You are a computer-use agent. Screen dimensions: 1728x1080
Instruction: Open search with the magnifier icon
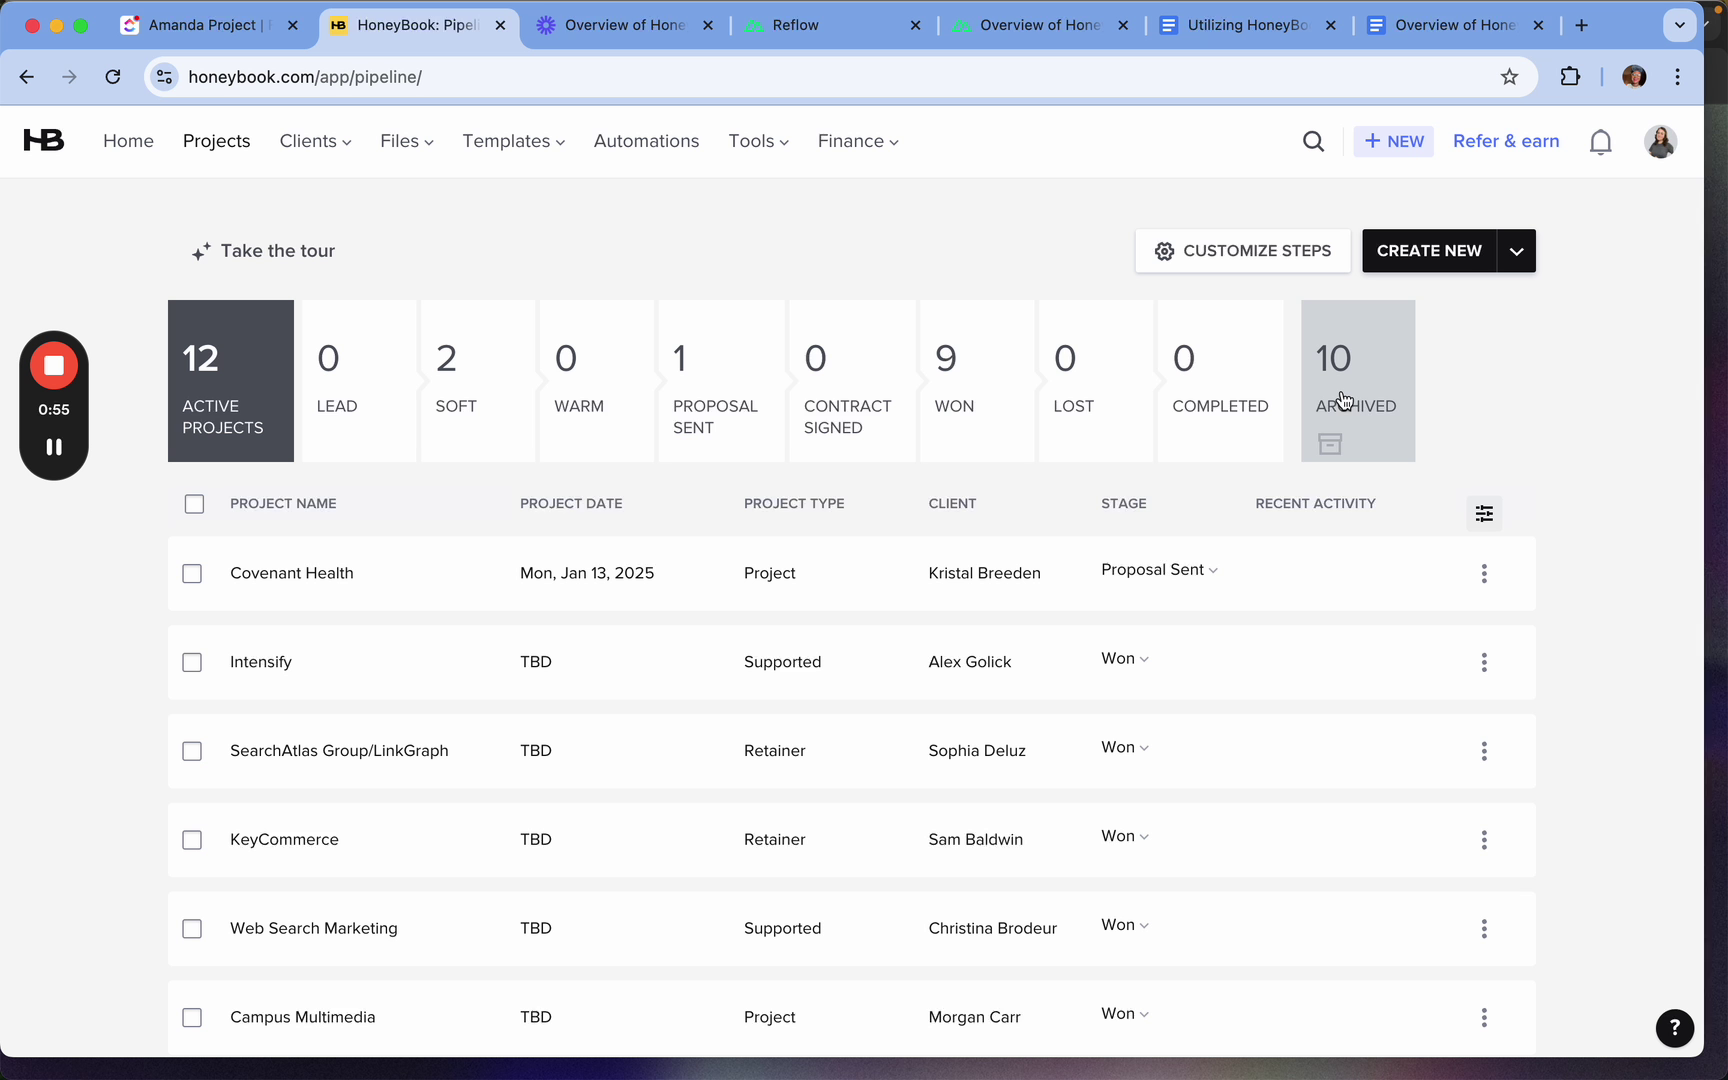click(x=1313, y=142)
